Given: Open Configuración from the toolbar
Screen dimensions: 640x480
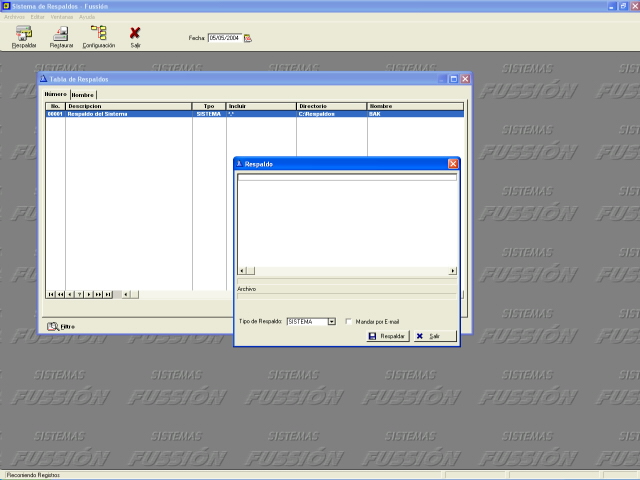Looking at the screenshot, I should coord(98,34).
